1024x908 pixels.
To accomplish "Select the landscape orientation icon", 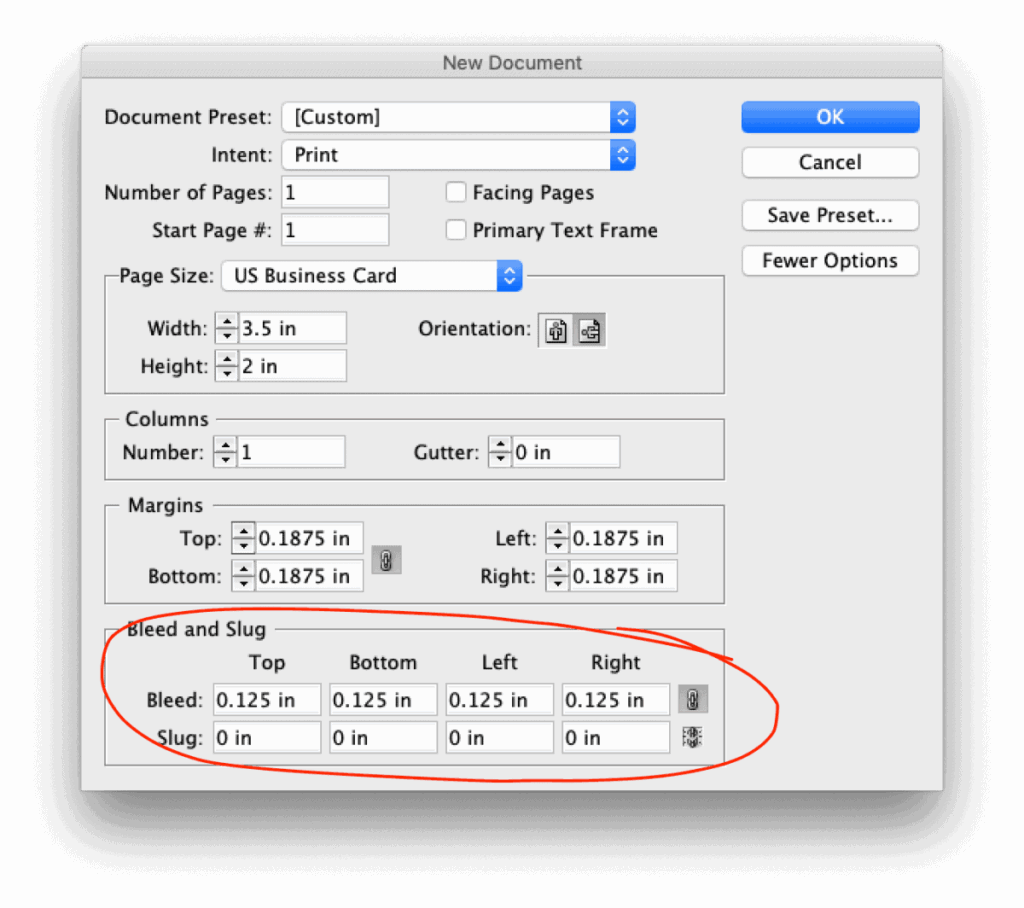I will point(589,330).
